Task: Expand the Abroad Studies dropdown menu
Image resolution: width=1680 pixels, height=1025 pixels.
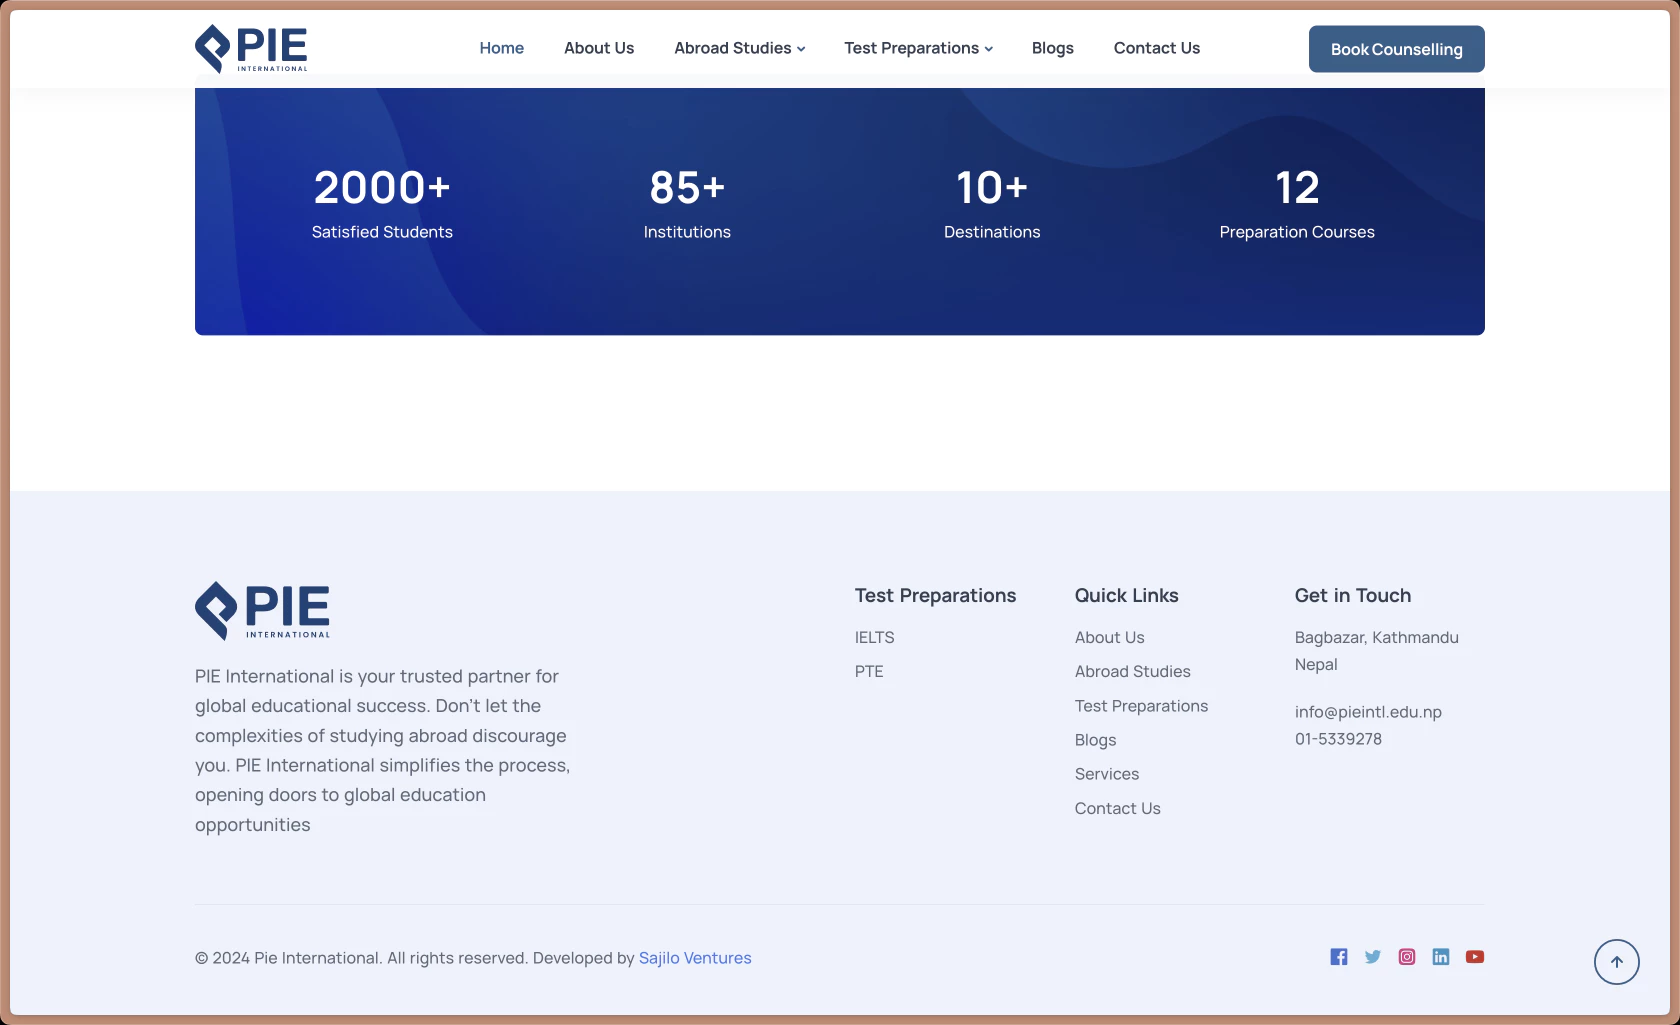Action: 739,48
